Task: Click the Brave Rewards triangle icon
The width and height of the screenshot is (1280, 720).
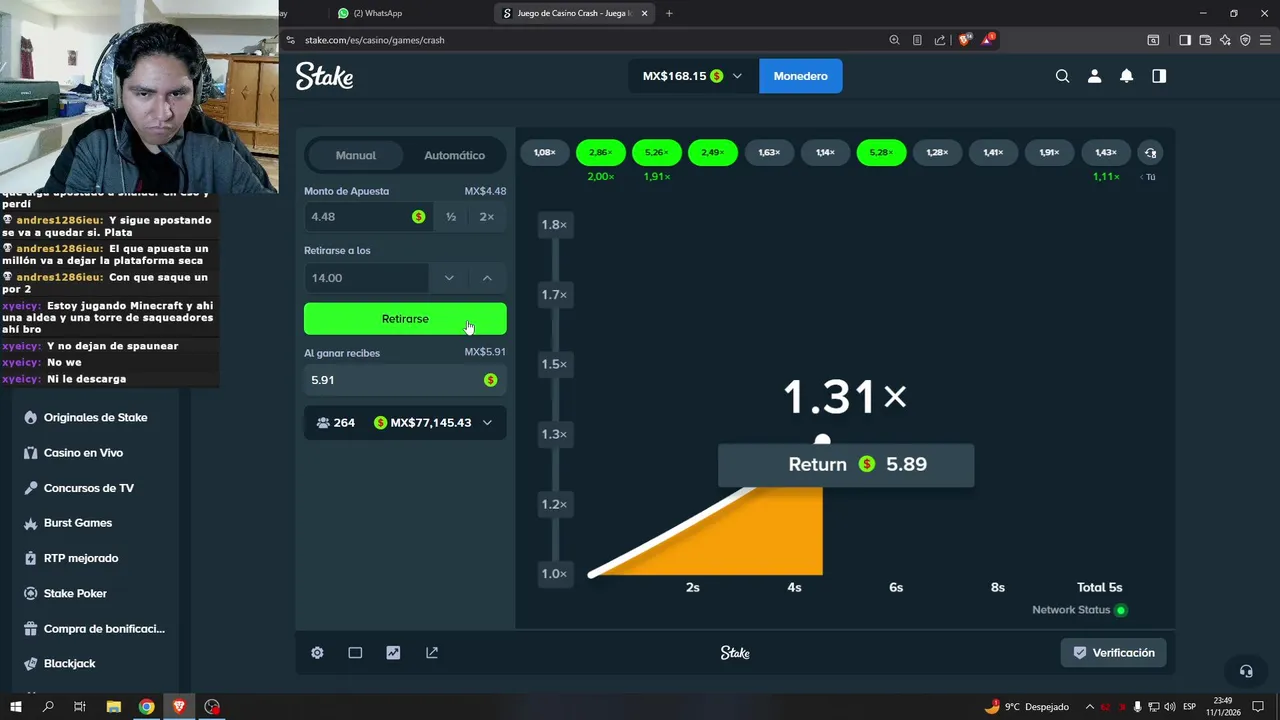Action: pos(989,40)
